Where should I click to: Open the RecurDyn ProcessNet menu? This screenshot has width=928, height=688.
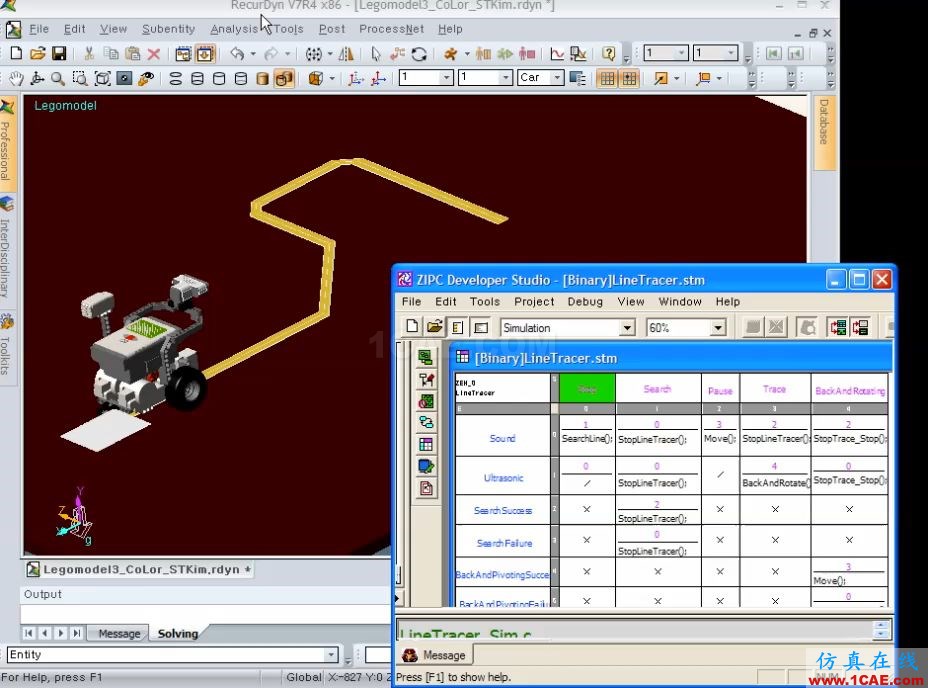pos(391,28)
